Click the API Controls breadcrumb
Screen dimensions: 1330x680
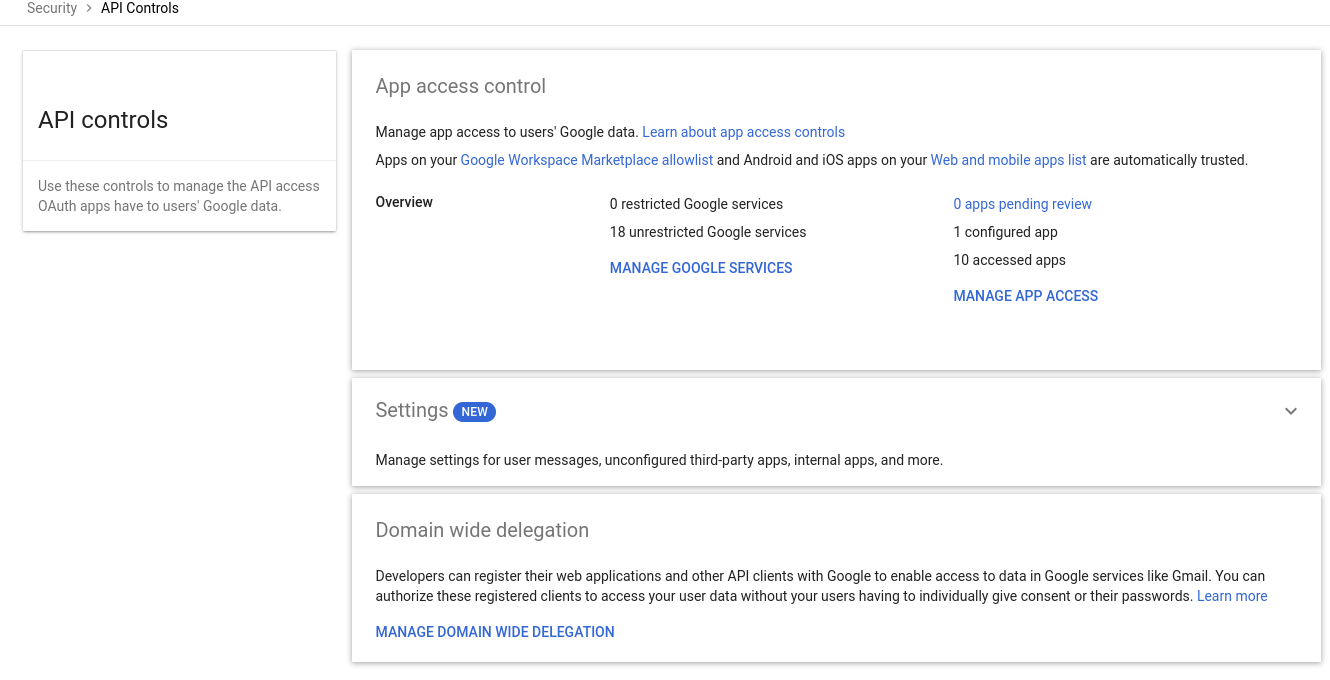(140, 8)
